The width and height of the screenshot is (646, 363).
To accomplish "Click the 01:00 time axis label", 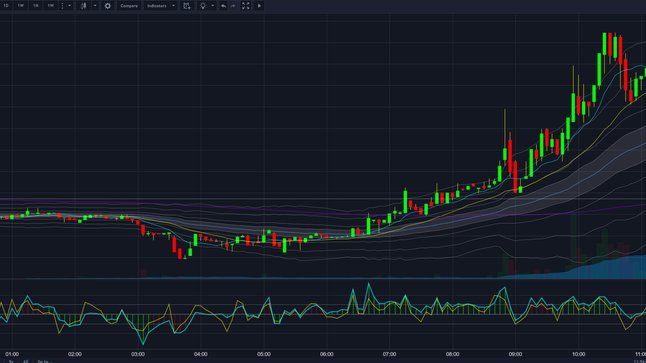I will coord(12,354).
